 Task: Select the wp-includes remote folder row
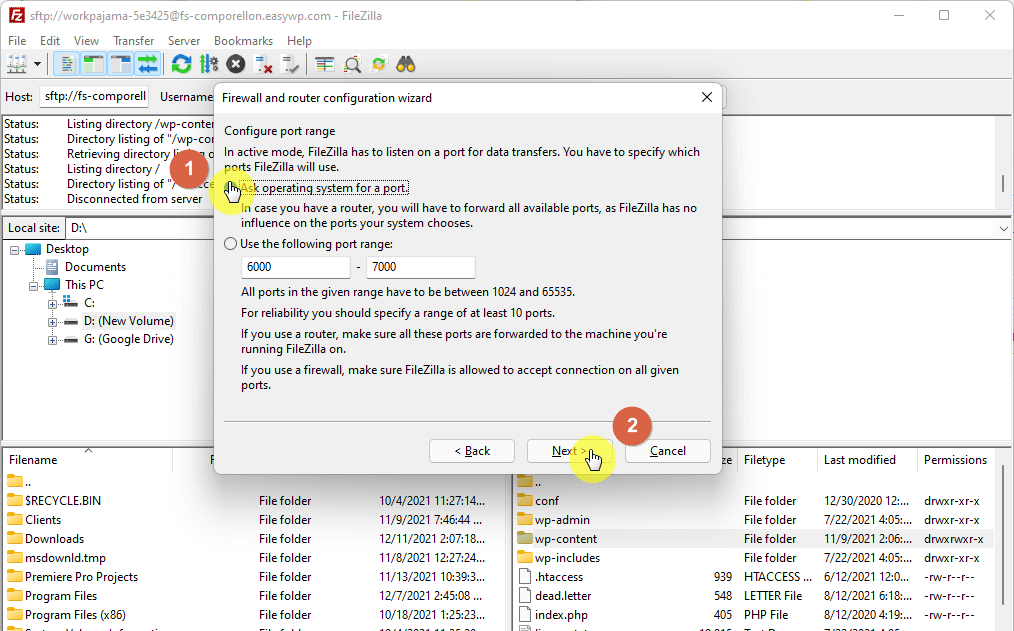click(754, 558)
